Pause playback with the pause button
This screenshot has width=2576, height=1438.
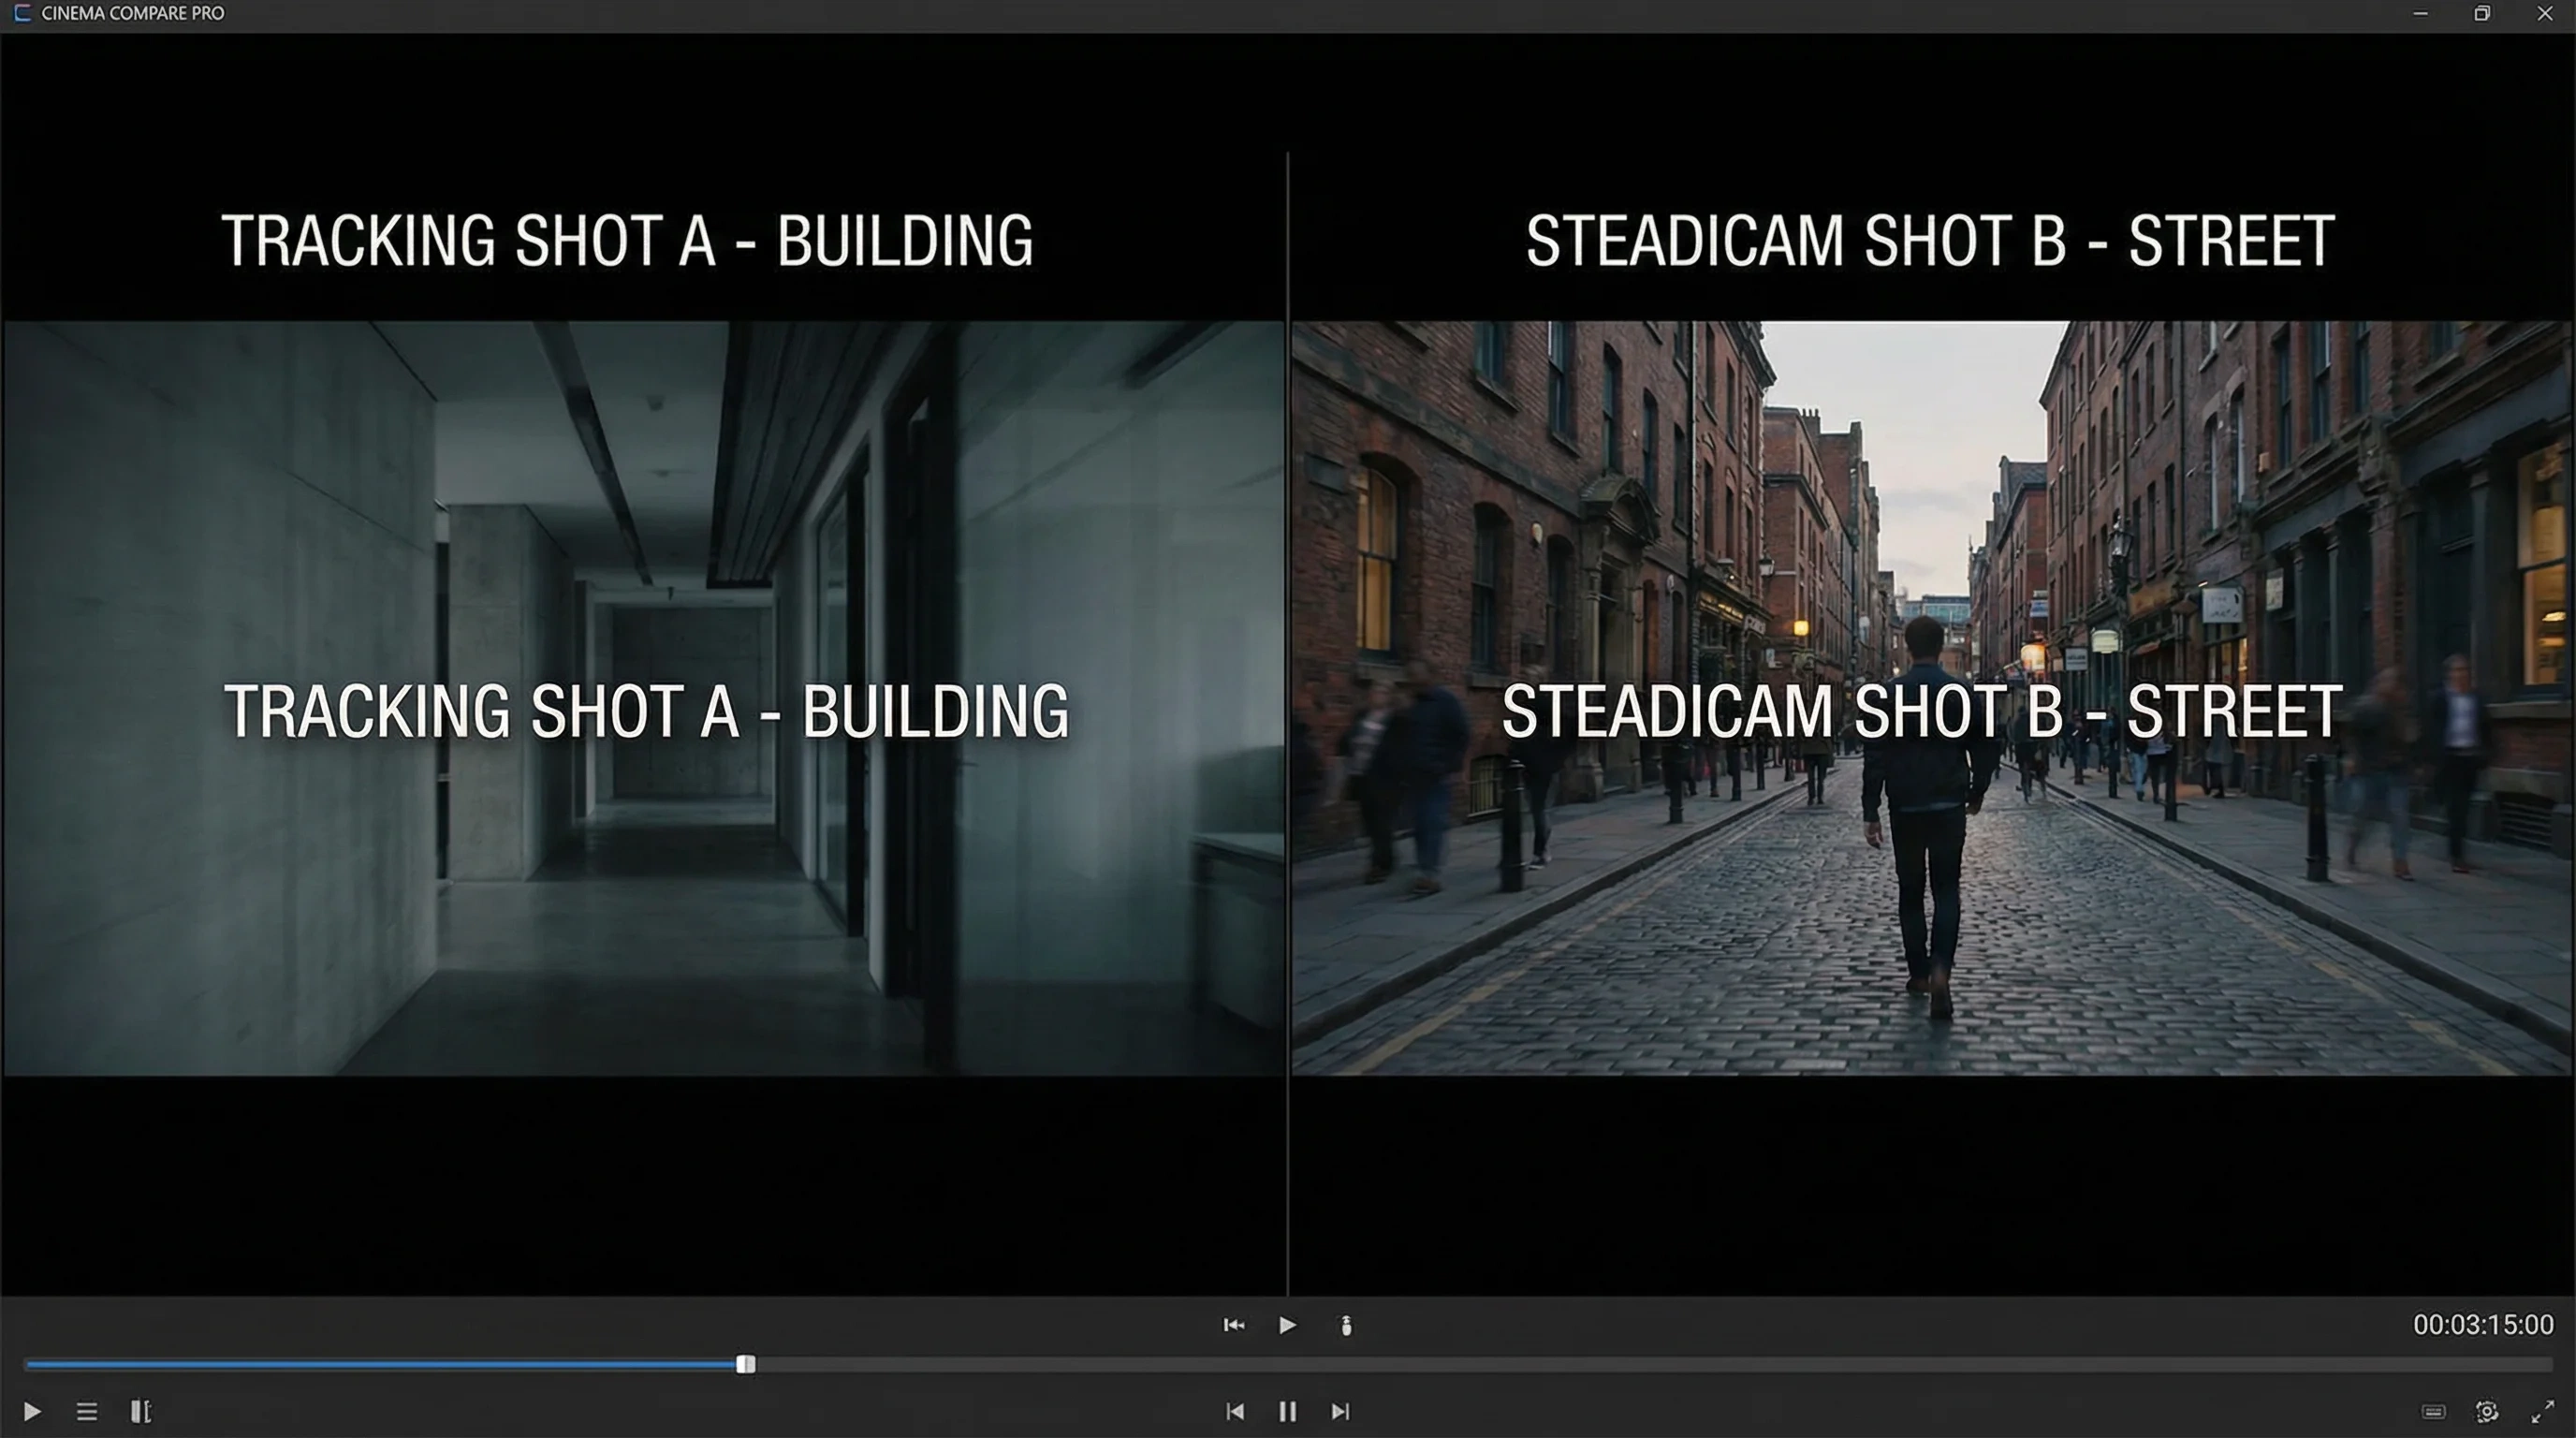pos(1288,1411)
